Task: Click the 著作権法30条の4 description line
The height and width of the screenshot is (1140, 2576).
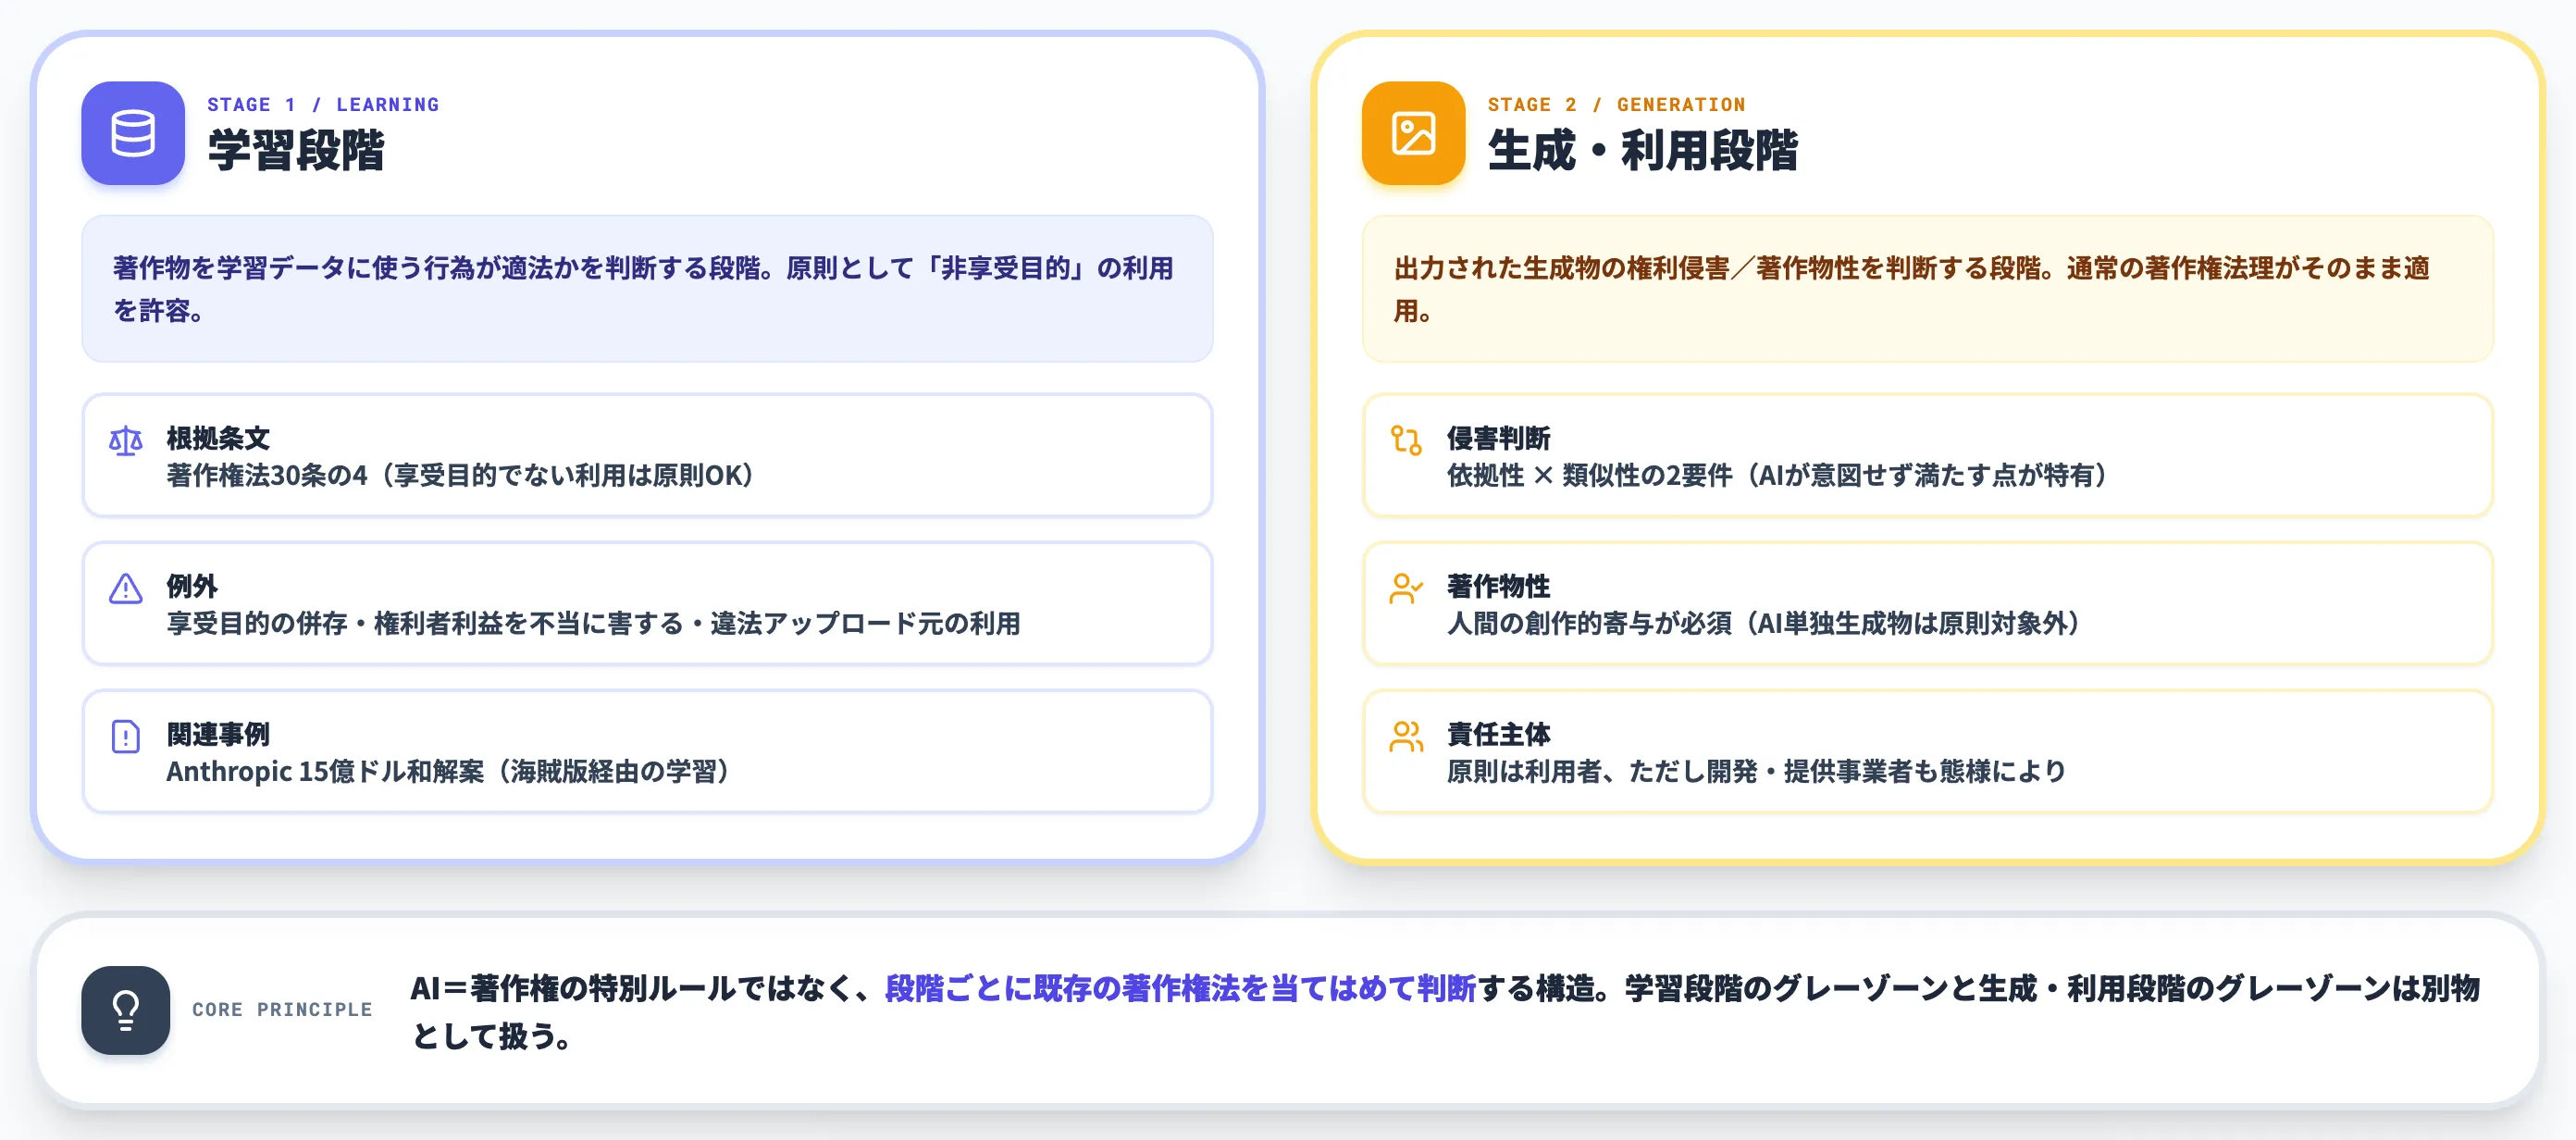Action: click(x=461, y=475)
